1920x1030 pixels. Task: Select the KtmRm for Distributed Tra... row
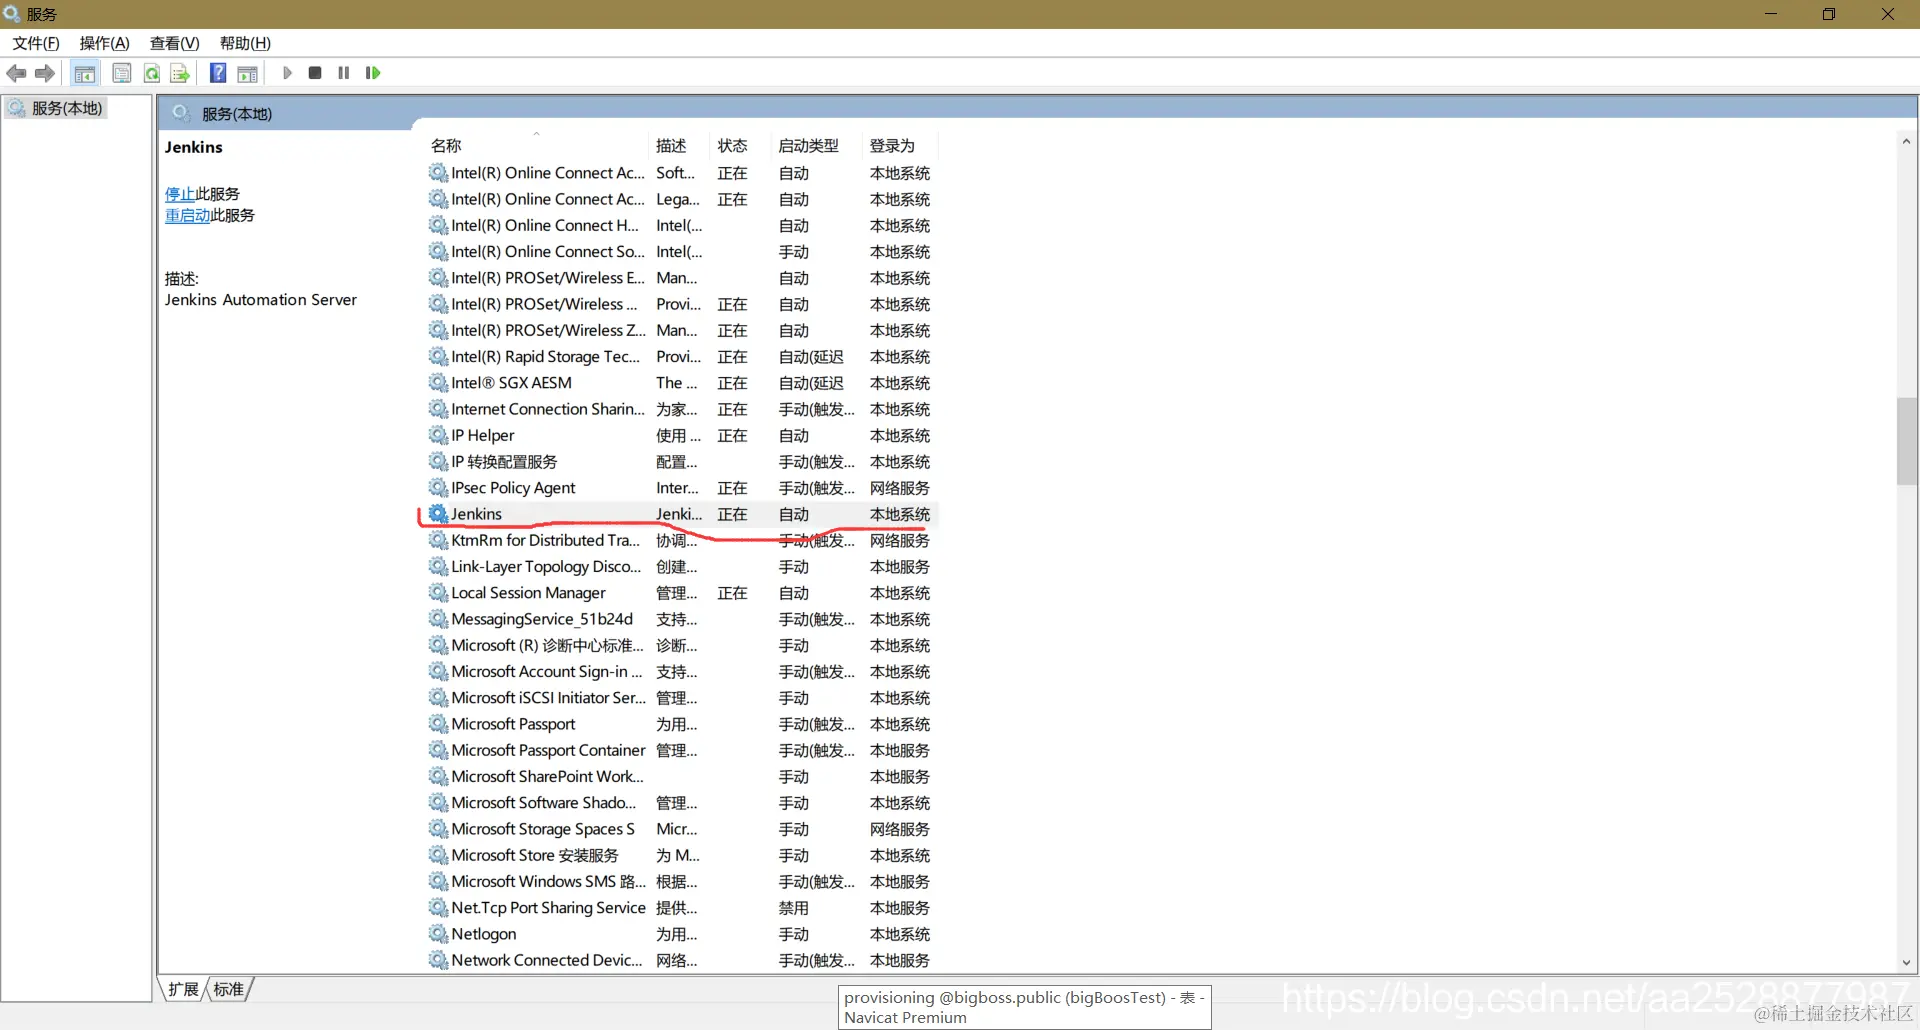click(x=683, y=540)
